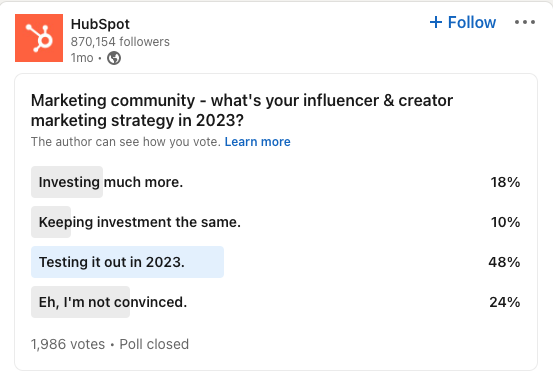Open the HubSpot company name link
The width and height of the screenshot is (553, 375).
coord(100,24)
